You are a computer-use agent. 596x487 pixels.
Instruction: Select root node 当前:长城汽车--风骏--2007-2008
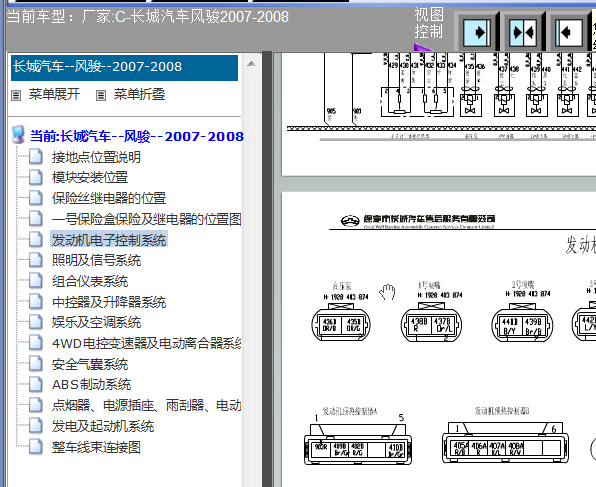[x=136, y=136]
